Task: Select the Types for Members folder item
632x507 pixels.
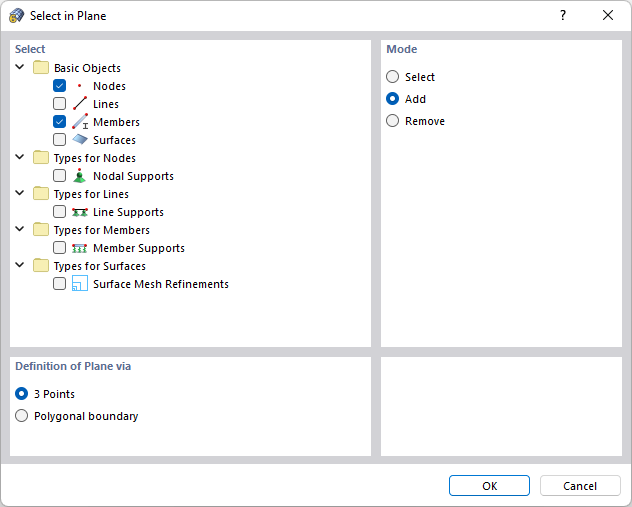Action: (x=101, y=230)
